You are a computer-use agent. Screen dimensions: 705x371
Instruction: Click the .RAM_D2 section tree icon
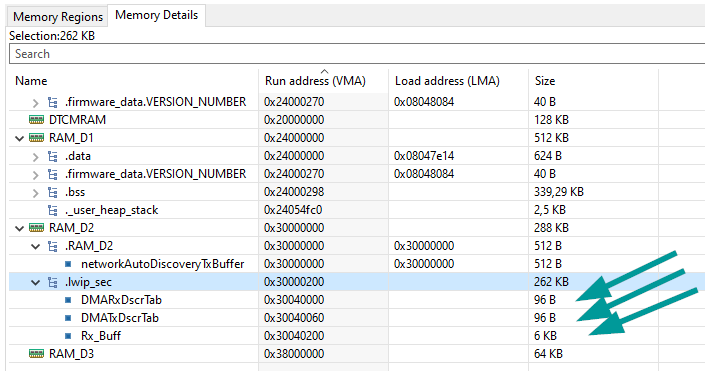(53, 246)
